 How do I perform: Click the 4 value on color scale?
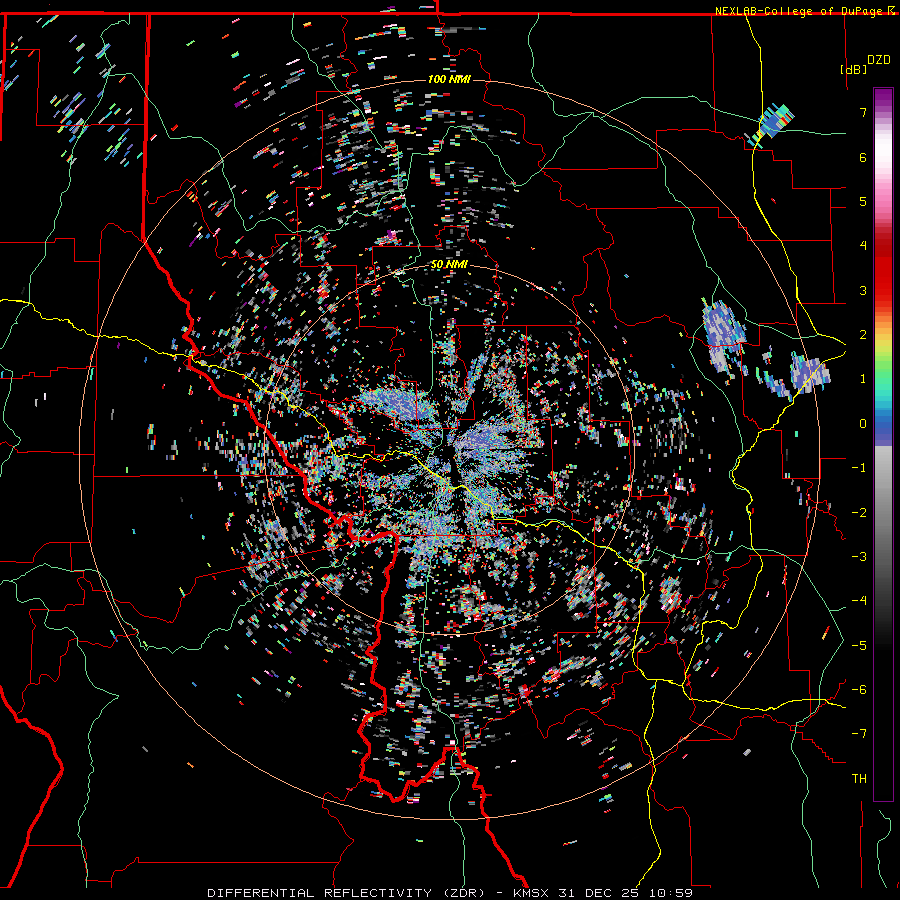(x=863, y=246)
